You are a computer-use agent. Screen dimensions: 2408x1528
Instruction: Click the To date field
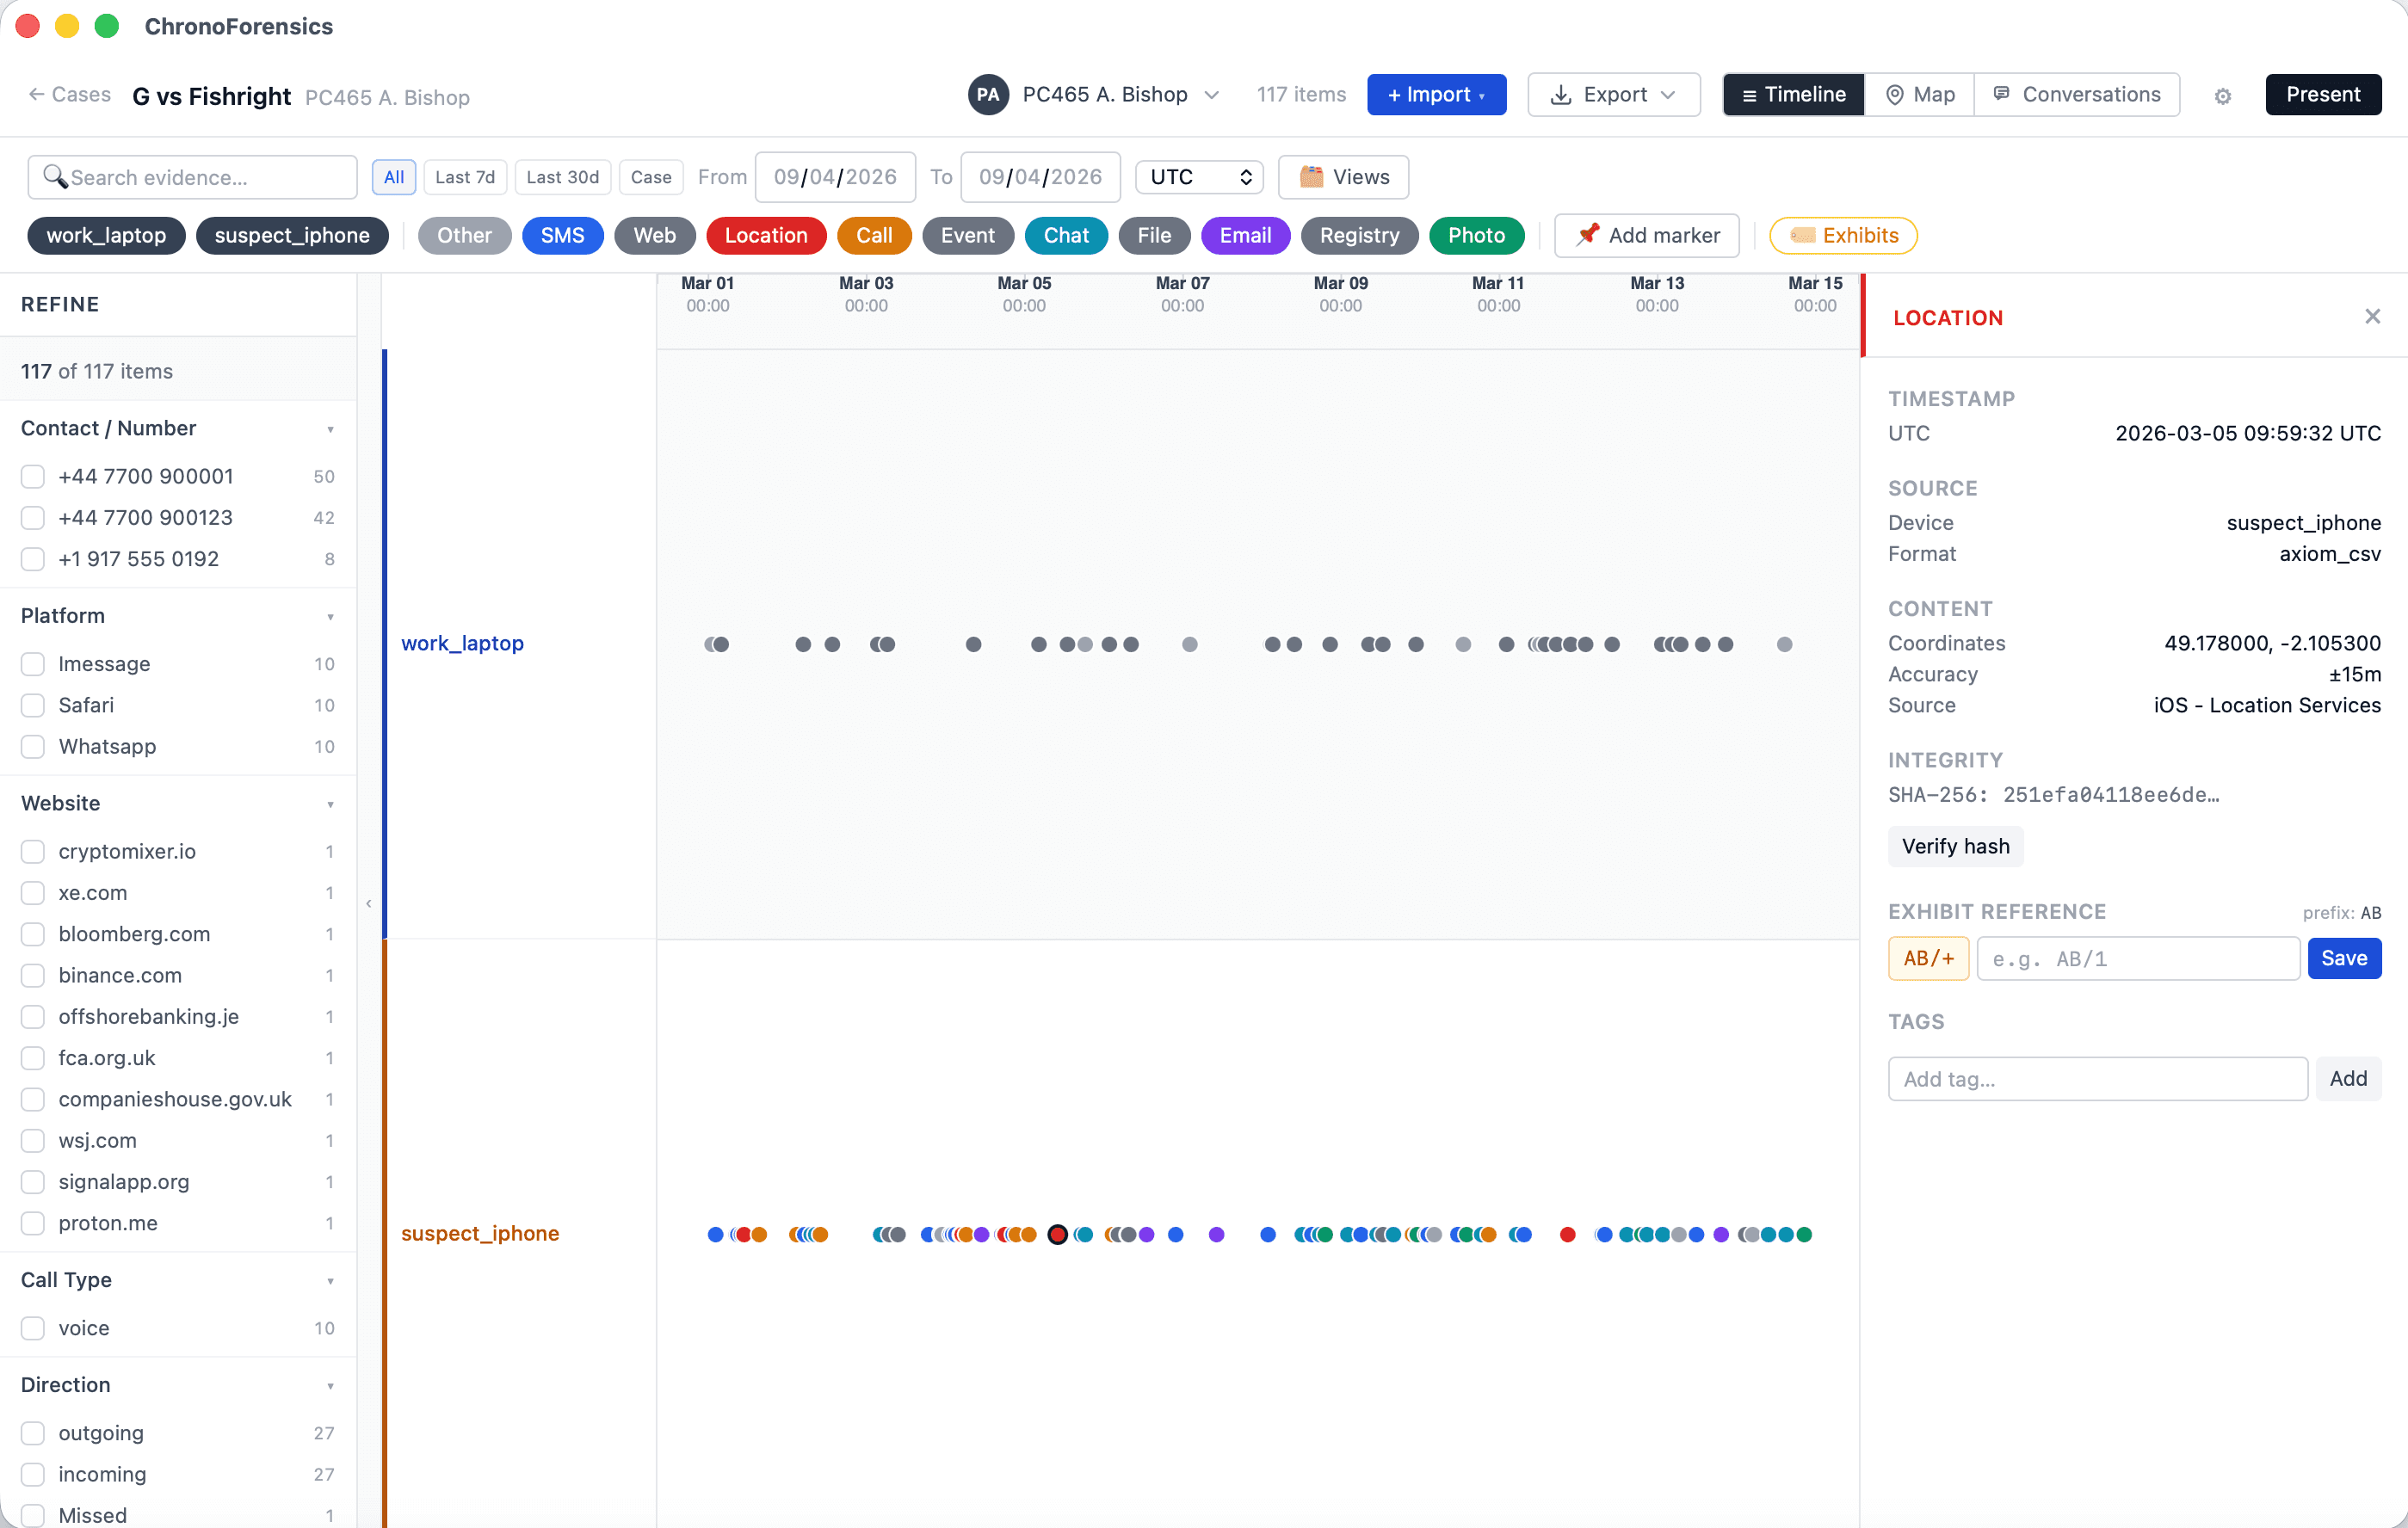click(1040, 177)
